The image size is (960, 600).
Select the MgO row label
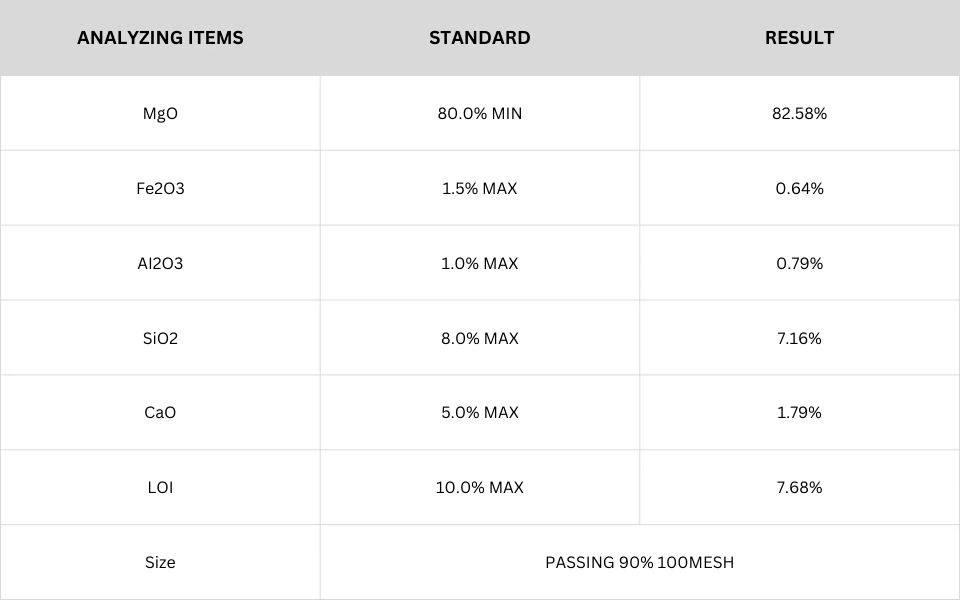160,113
